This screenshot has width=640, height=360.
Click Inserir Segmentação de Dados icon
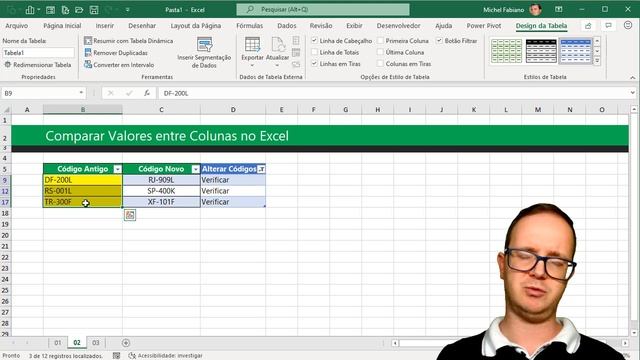pos(204,44)
